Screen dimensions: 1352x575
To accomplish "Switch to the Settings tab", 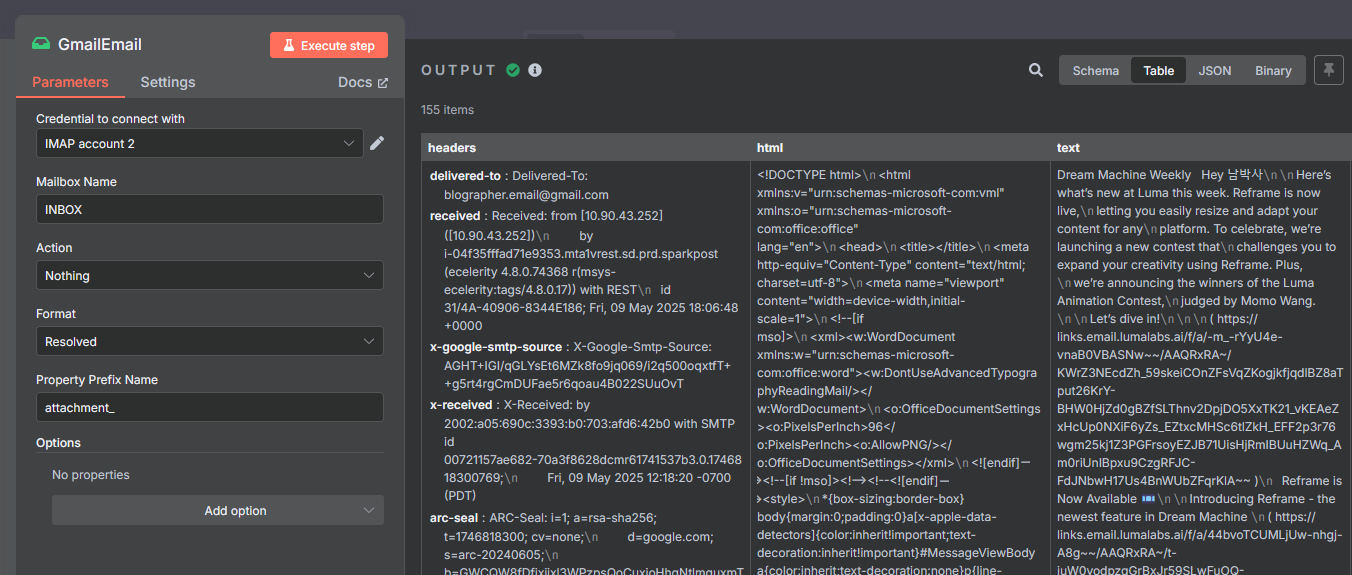I will (168, 82).
